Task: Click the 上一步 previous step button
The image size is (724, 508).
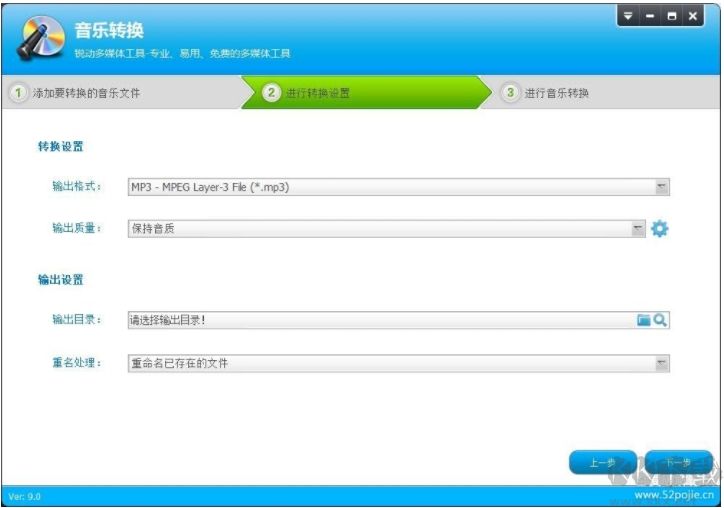Action: point(603,462)
